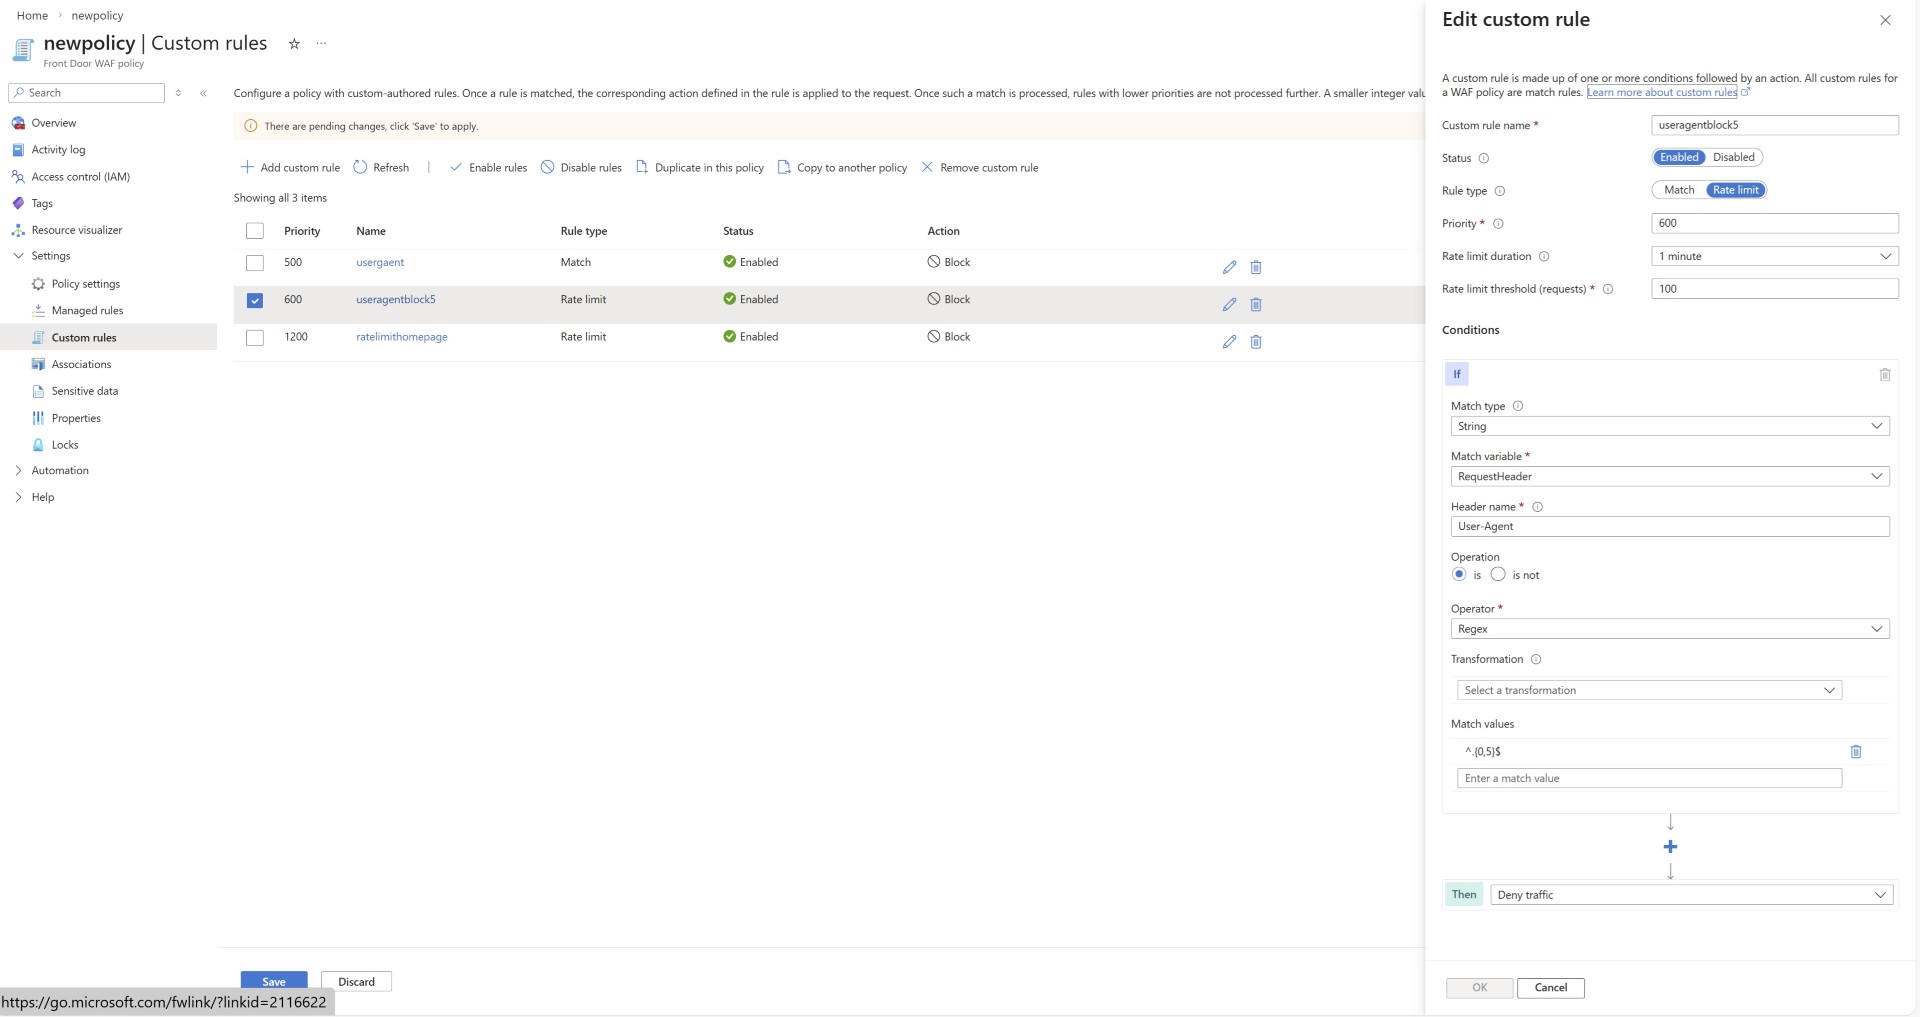
Task: Show info for Rate limit threshold
Action: tap(1608, 289)
